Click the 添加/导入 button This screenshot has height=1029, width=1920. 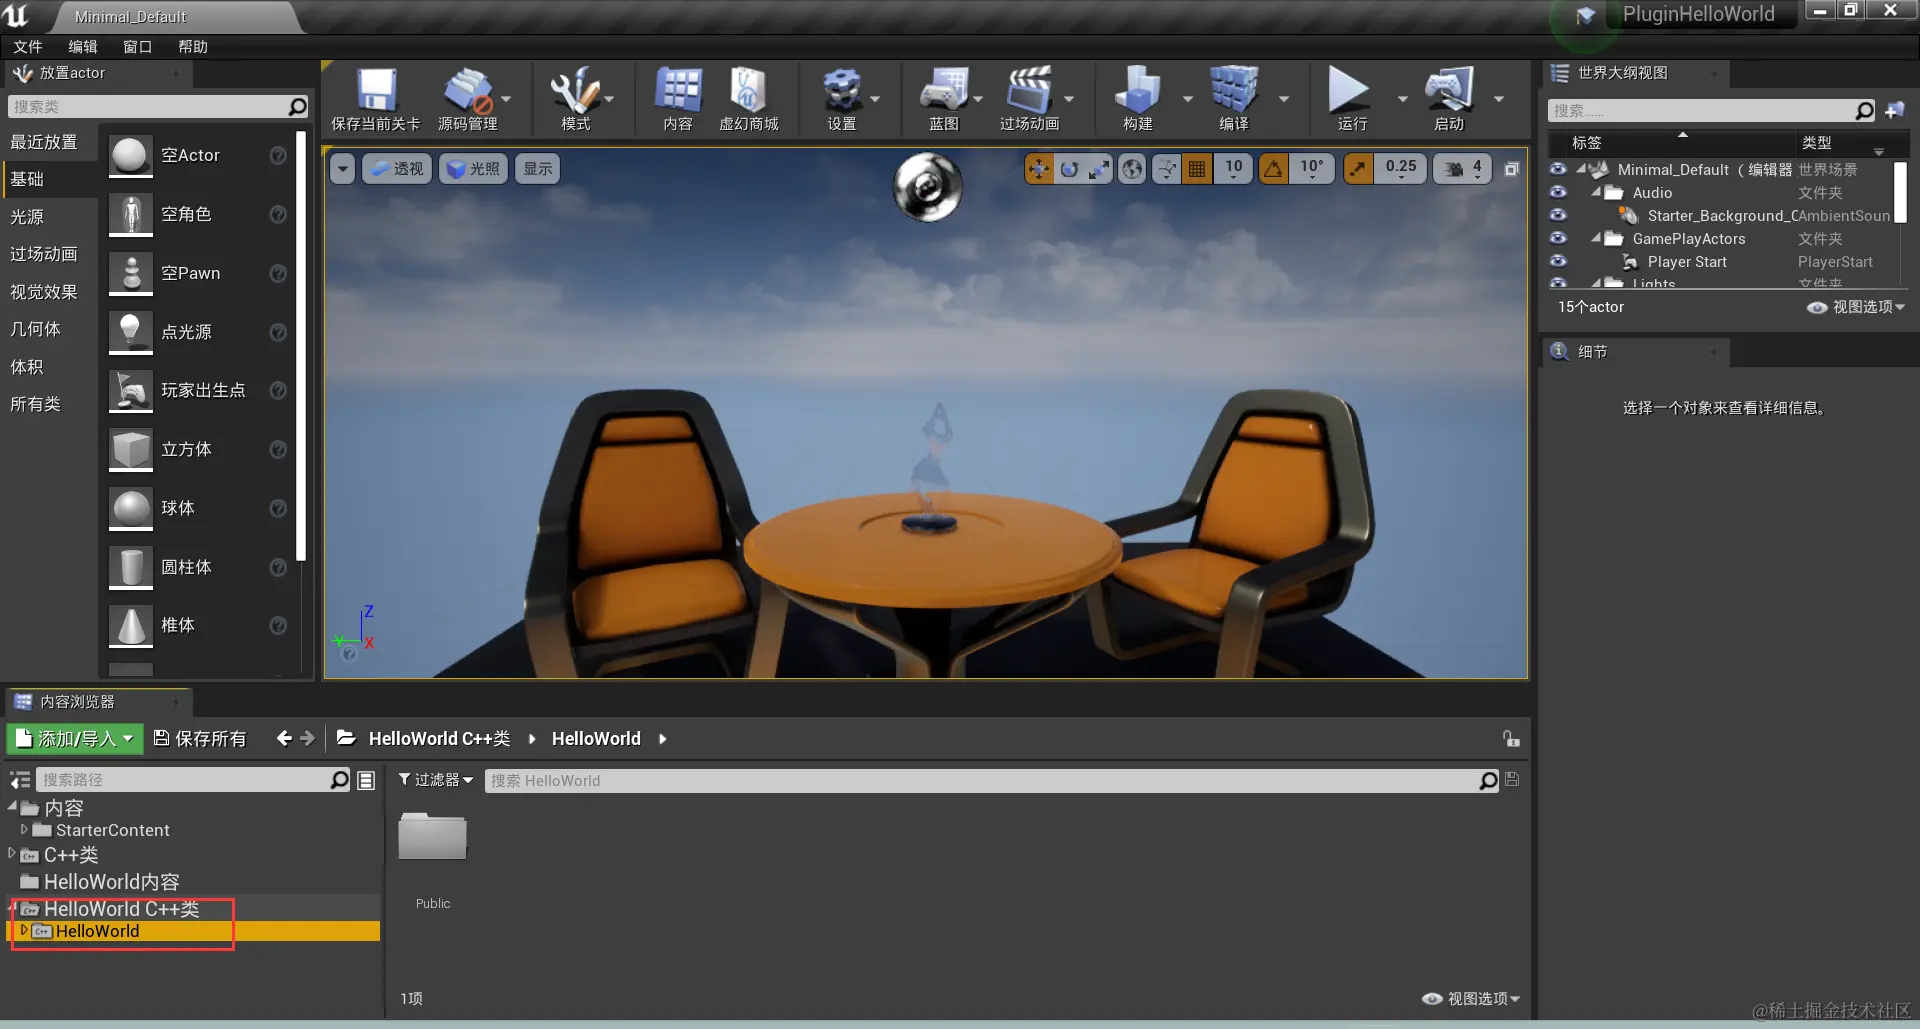point(76,739)
